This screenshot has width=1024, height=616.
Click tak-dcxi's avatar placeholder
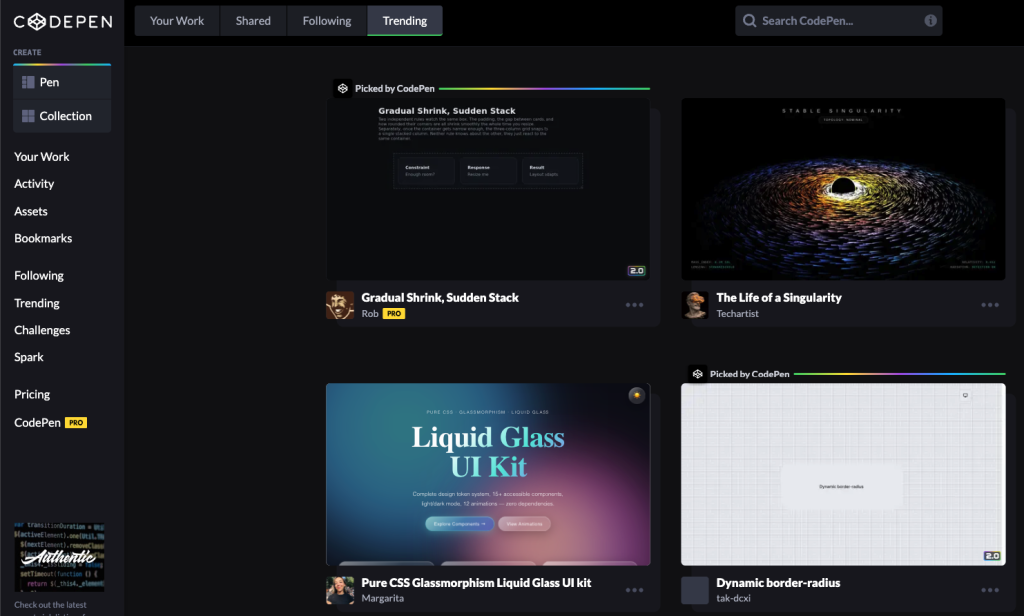pyautogui.click(x=695, y=590)
